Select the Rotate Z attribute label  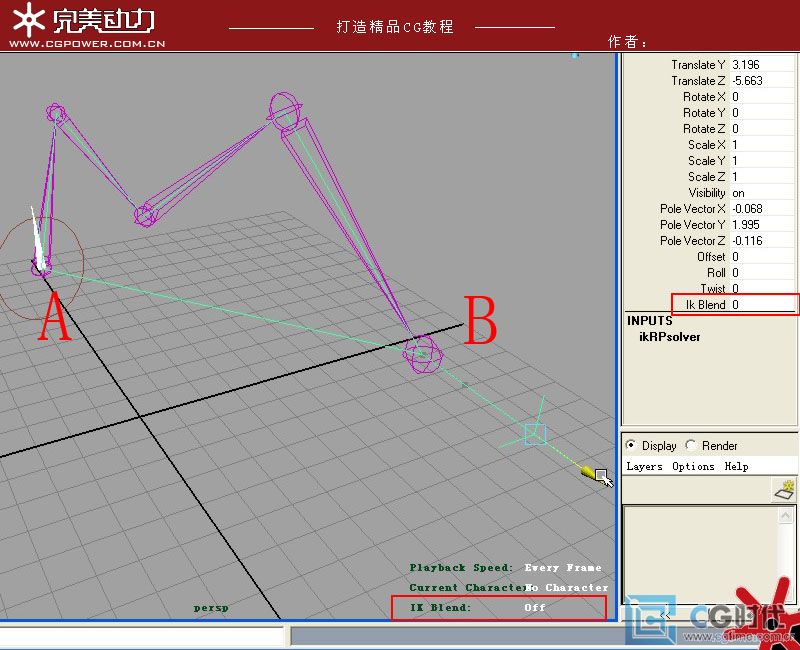pyautogui.click(x=704, y=129)
